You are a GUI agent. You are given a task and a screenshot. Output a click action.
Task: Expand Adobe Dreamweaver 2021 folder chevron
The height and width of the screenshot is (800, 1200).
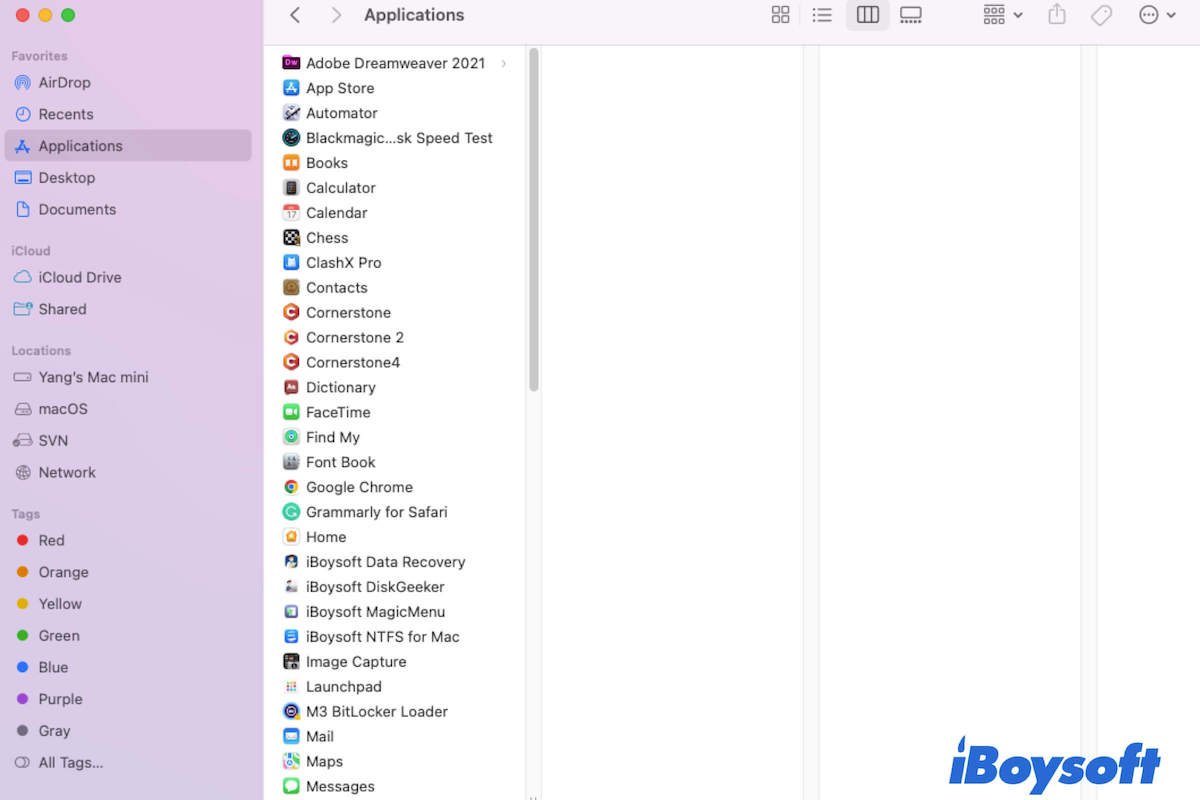[503, 62]
